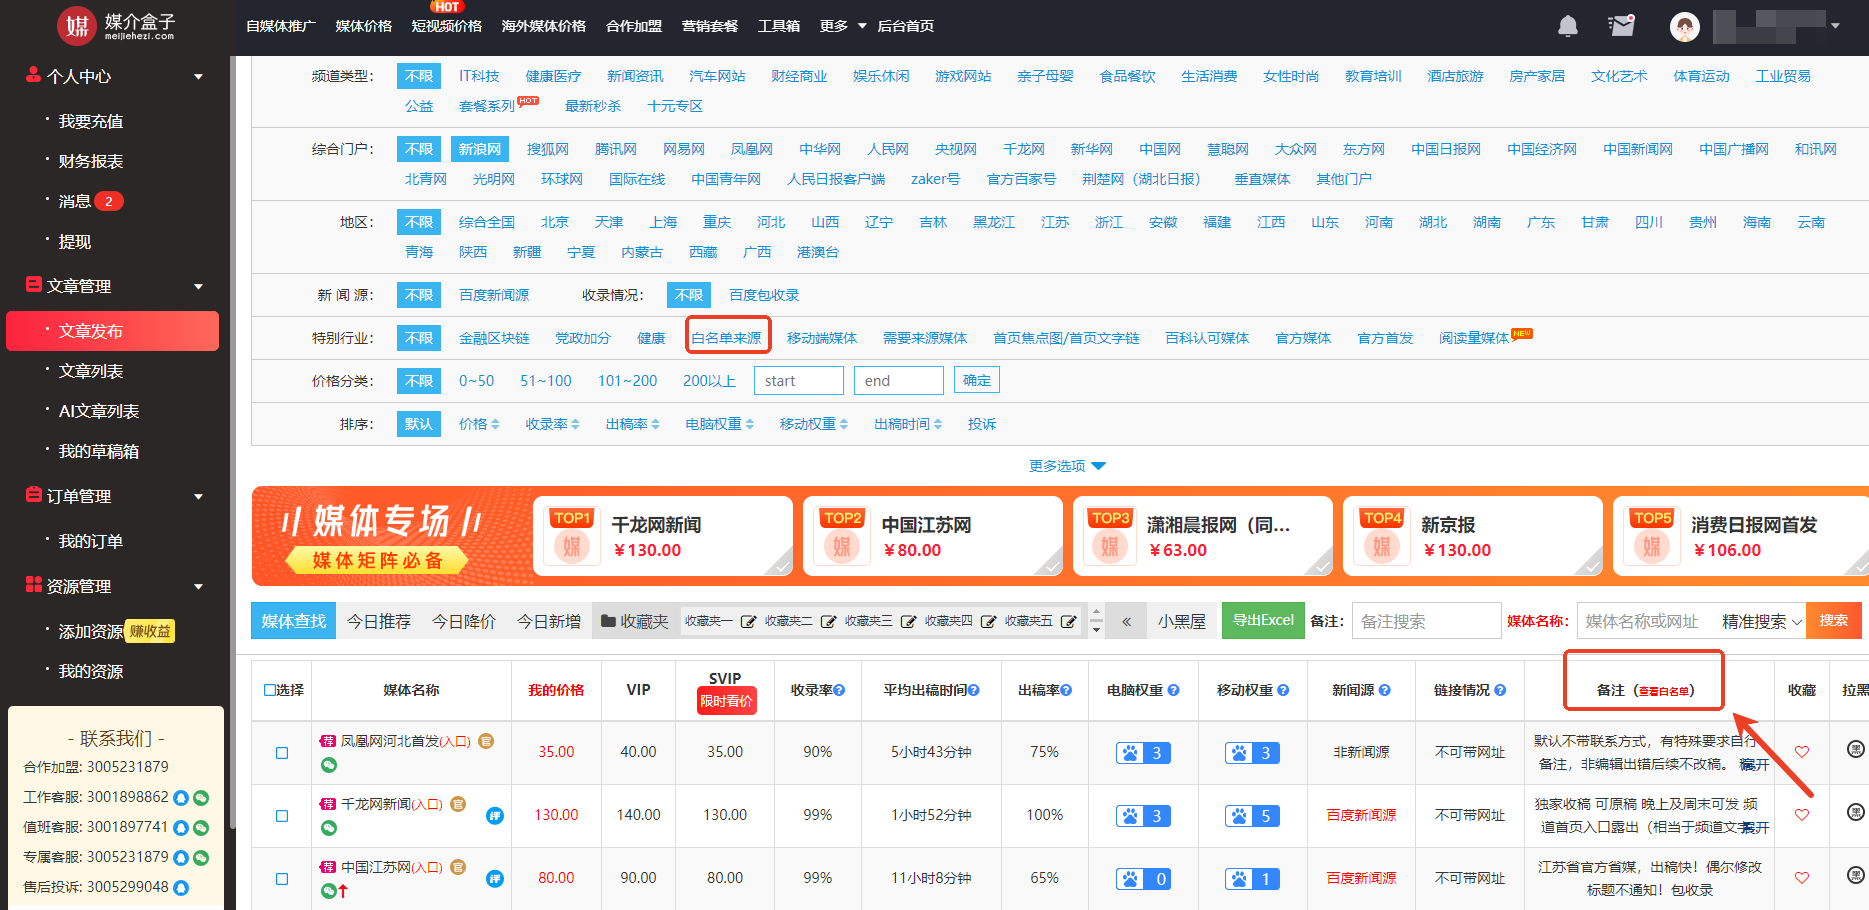Blacklist 千龙网新闻 with 黑 icon
The width and height of the screenshot is (1869, 910).
point(1855,812)
